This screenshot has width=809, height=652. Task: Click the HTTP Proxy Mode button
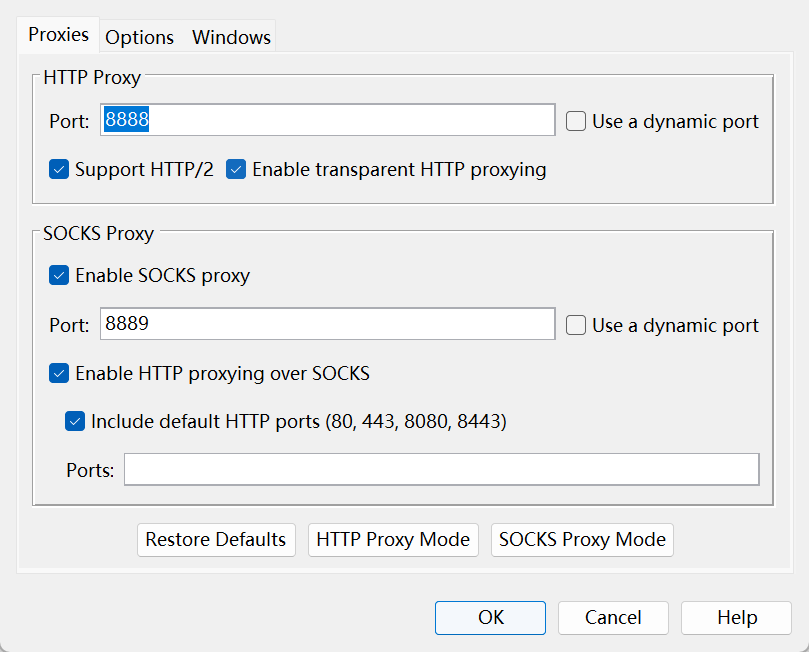click(x=393, y=540)
